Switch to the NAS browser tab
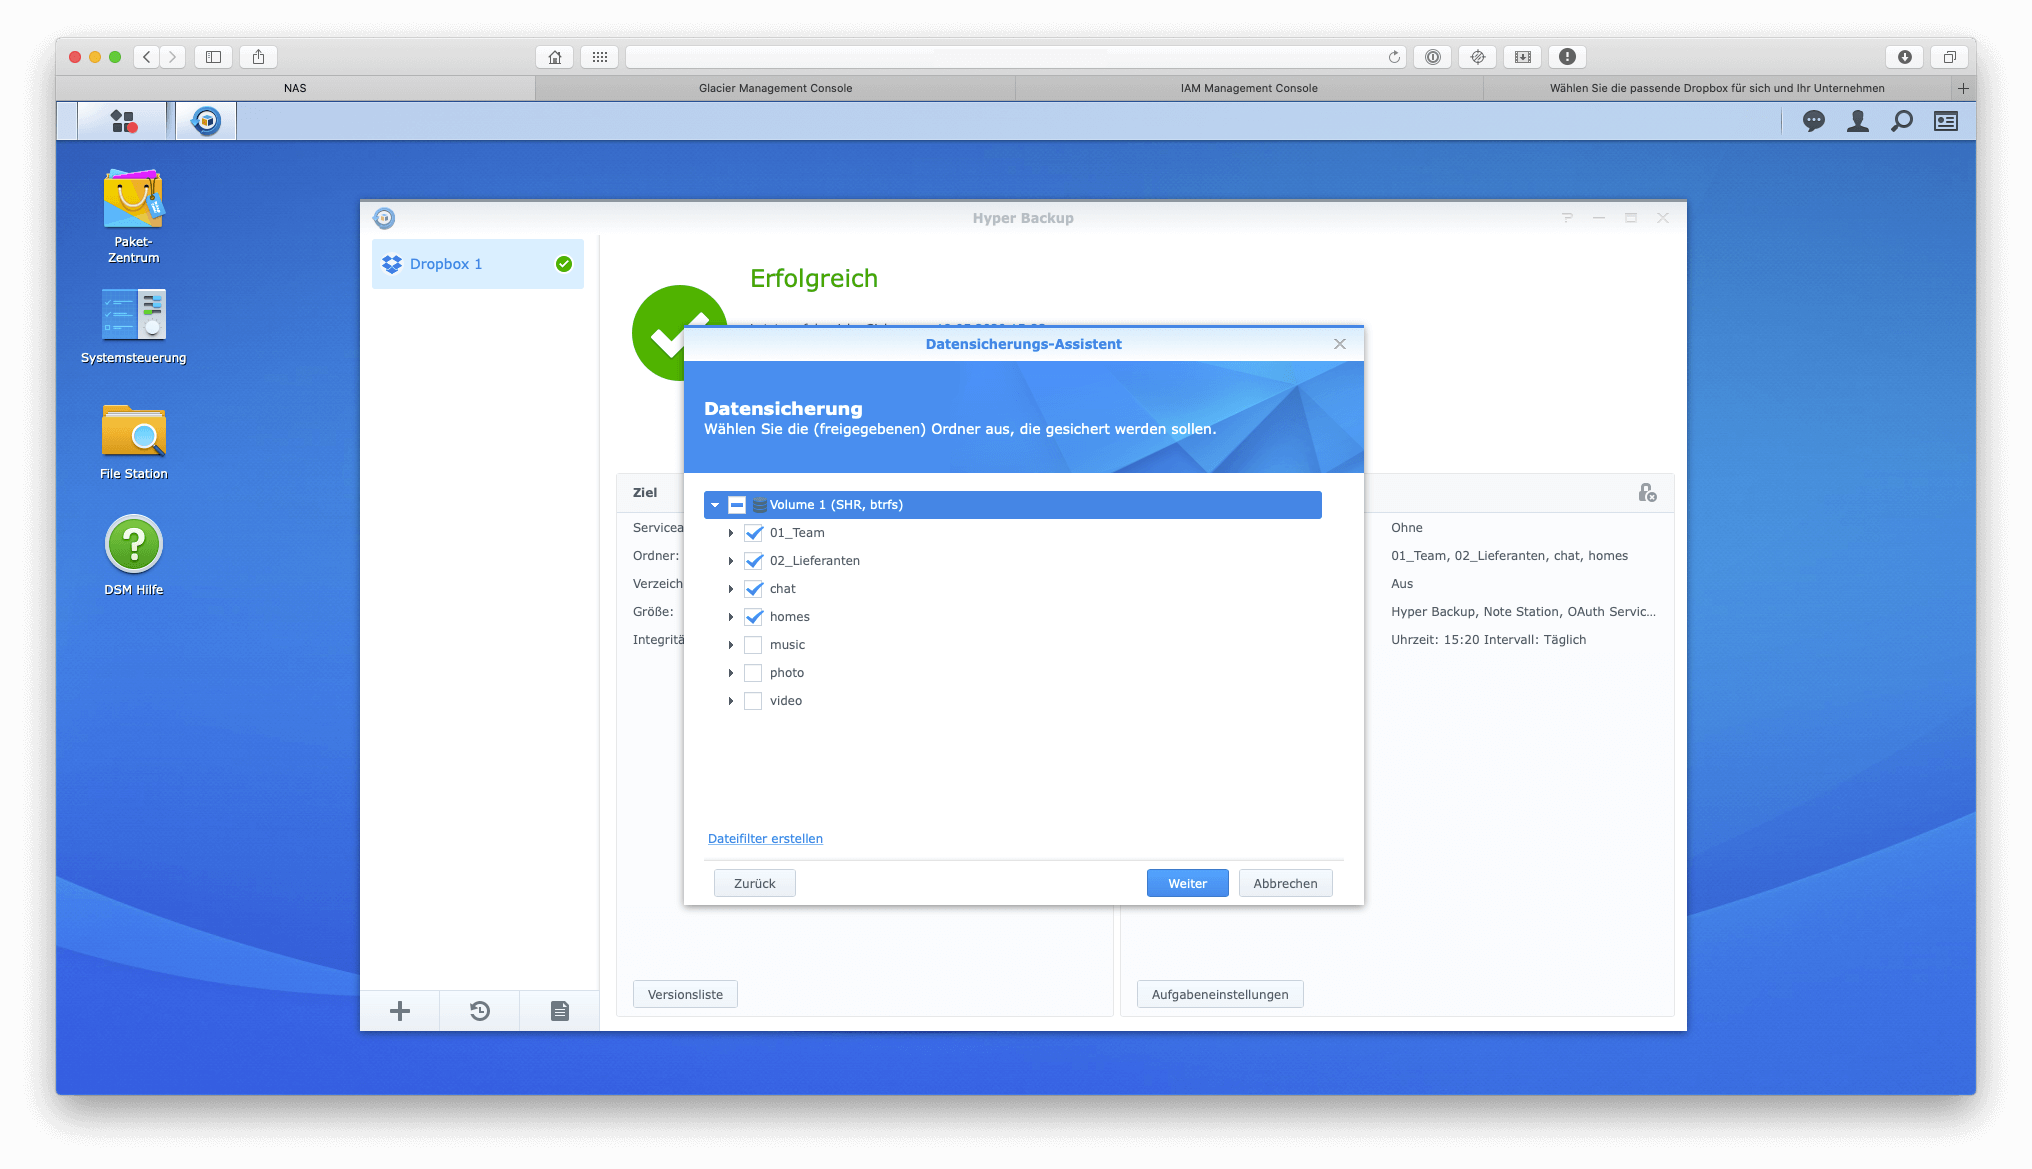The width and height of the screenshot is (2032, 1169). (x=294, y=88)
